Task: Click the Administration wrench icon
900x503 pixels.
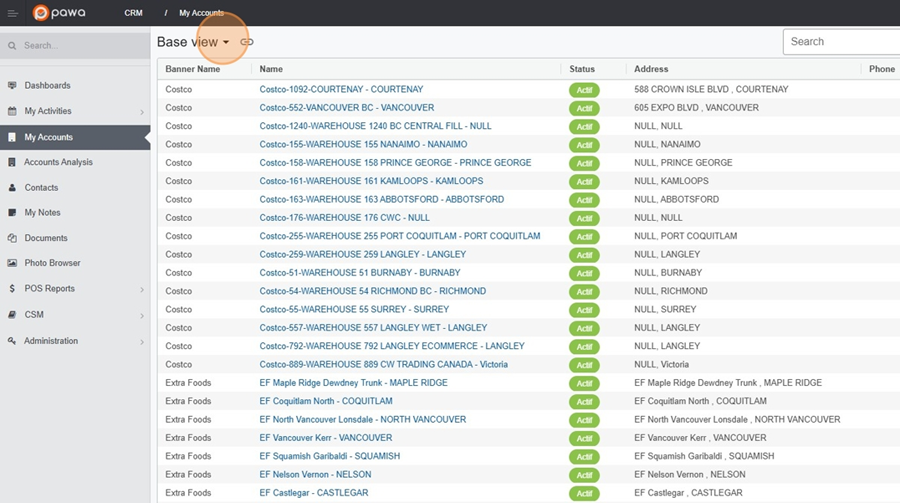Action: pos(12,341)
